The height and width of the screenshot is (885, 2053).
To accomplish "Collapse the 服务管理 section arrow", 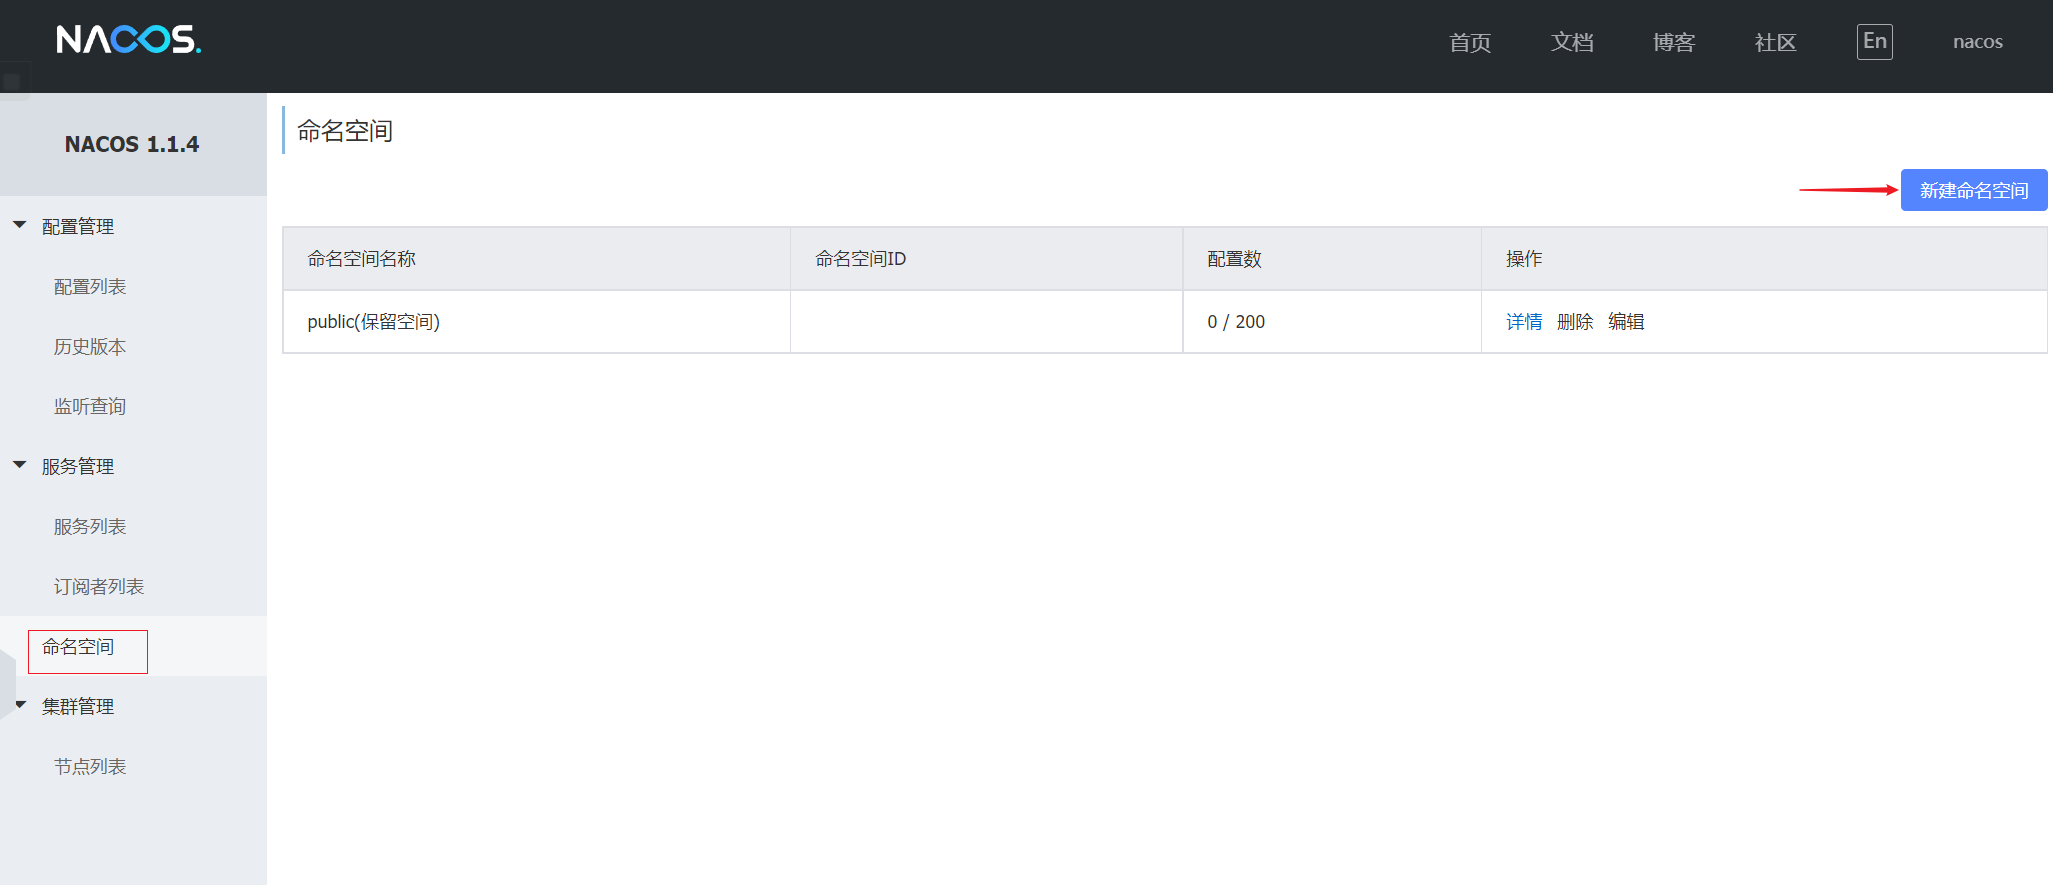I will click(20, 465).
